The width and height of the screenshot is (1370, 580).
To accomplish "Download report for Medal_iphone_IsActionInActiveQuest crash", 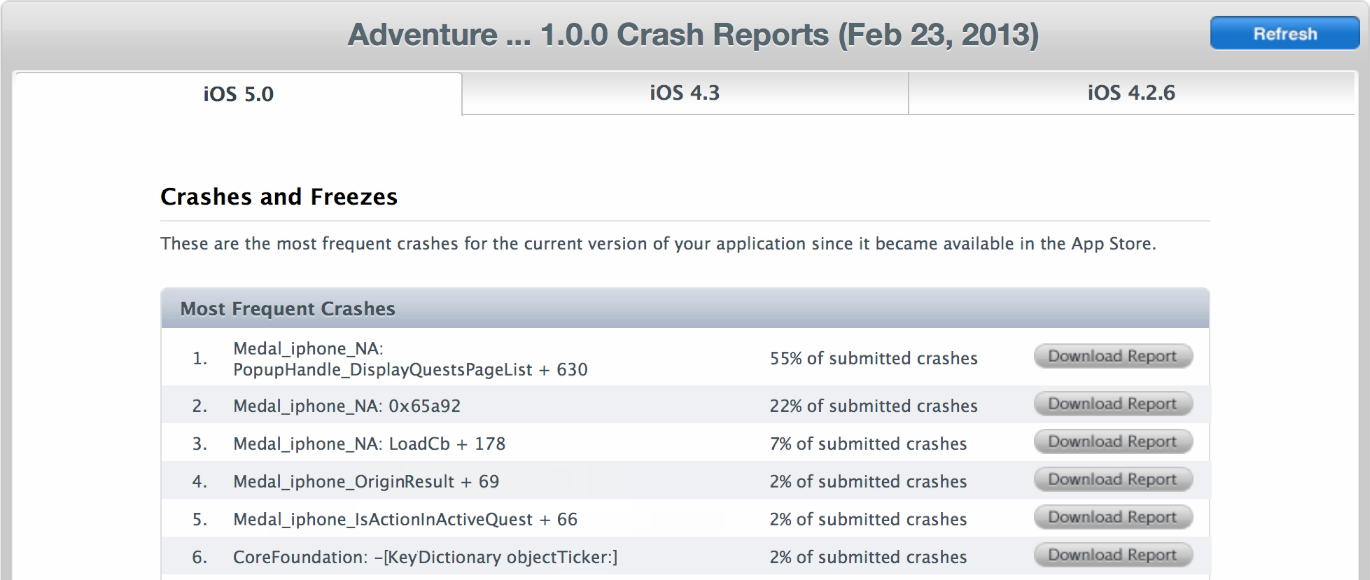I will click(x=1112, y=517).
